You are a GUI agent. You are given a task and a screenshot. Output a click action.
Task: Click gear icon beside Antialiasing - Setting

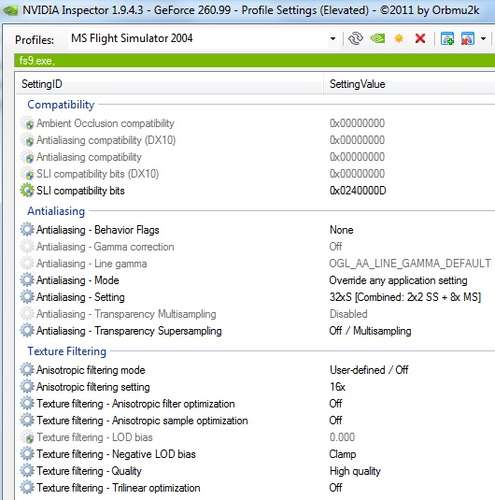[x=27, y=297]
